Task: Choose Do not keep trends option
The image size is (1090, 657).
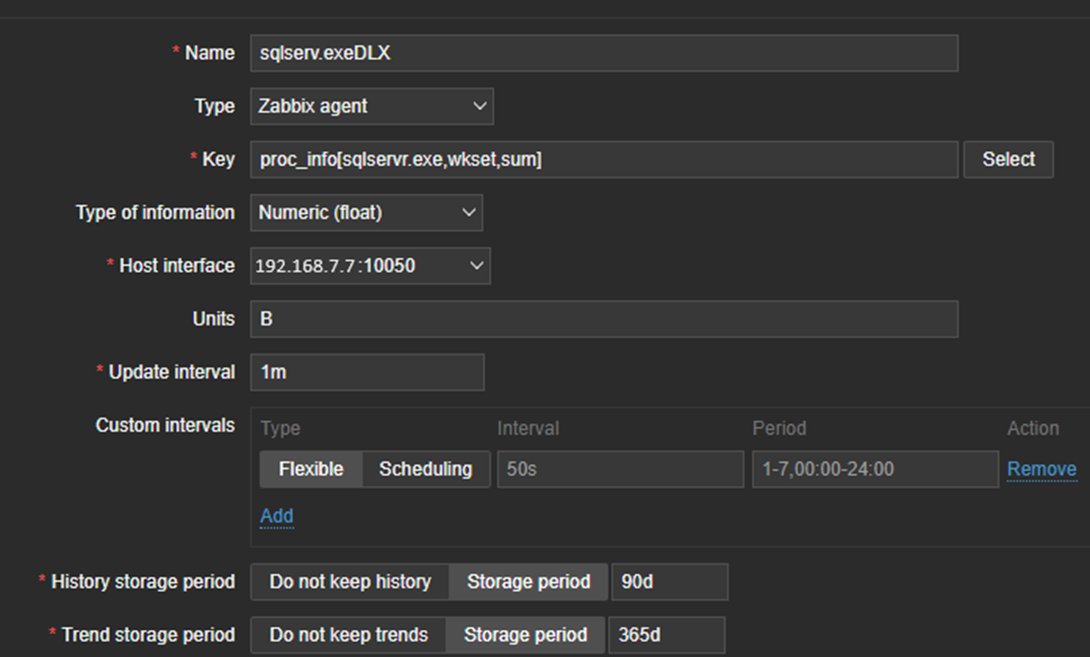Action: pos(348,635)
